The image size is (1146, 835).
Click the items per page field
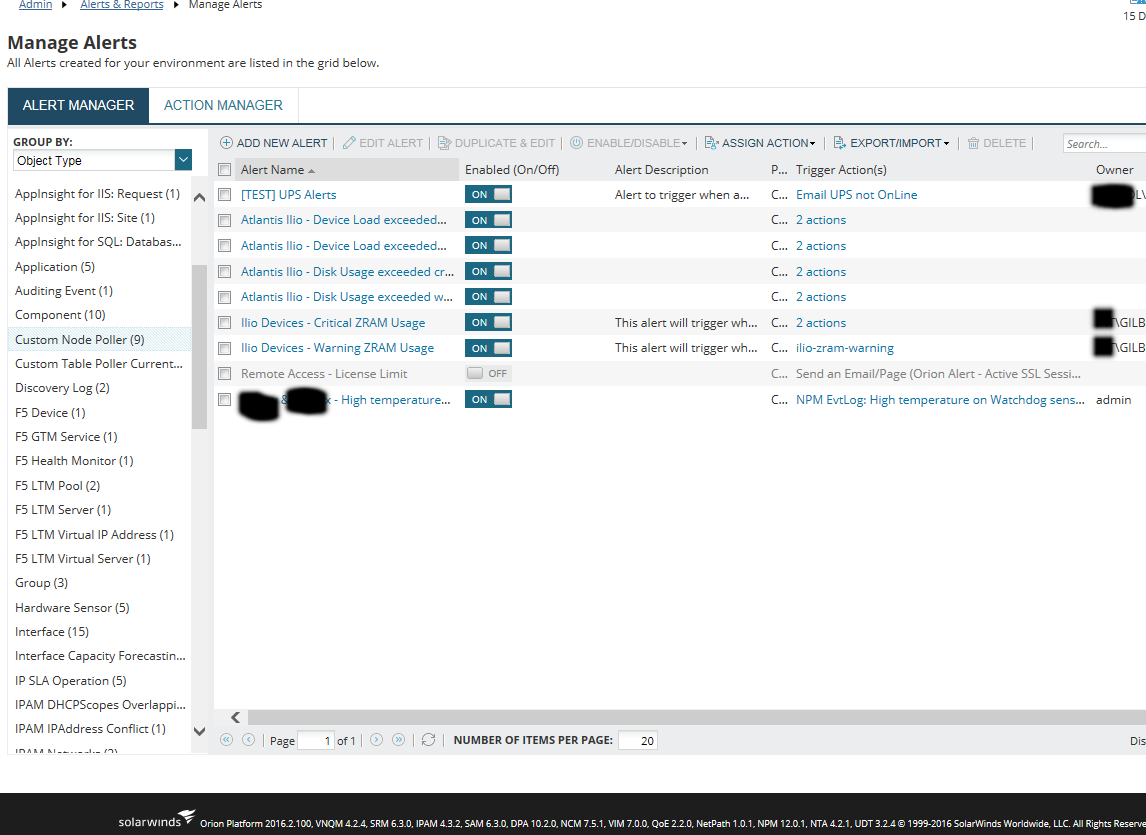(x=638, y=740)
